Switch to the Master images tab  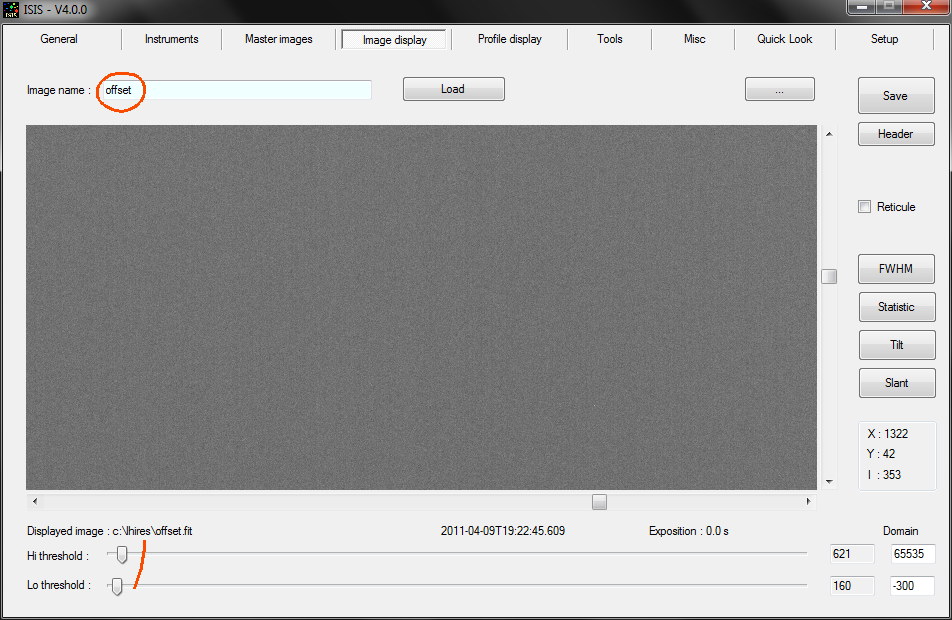click(x=278, y=39)
